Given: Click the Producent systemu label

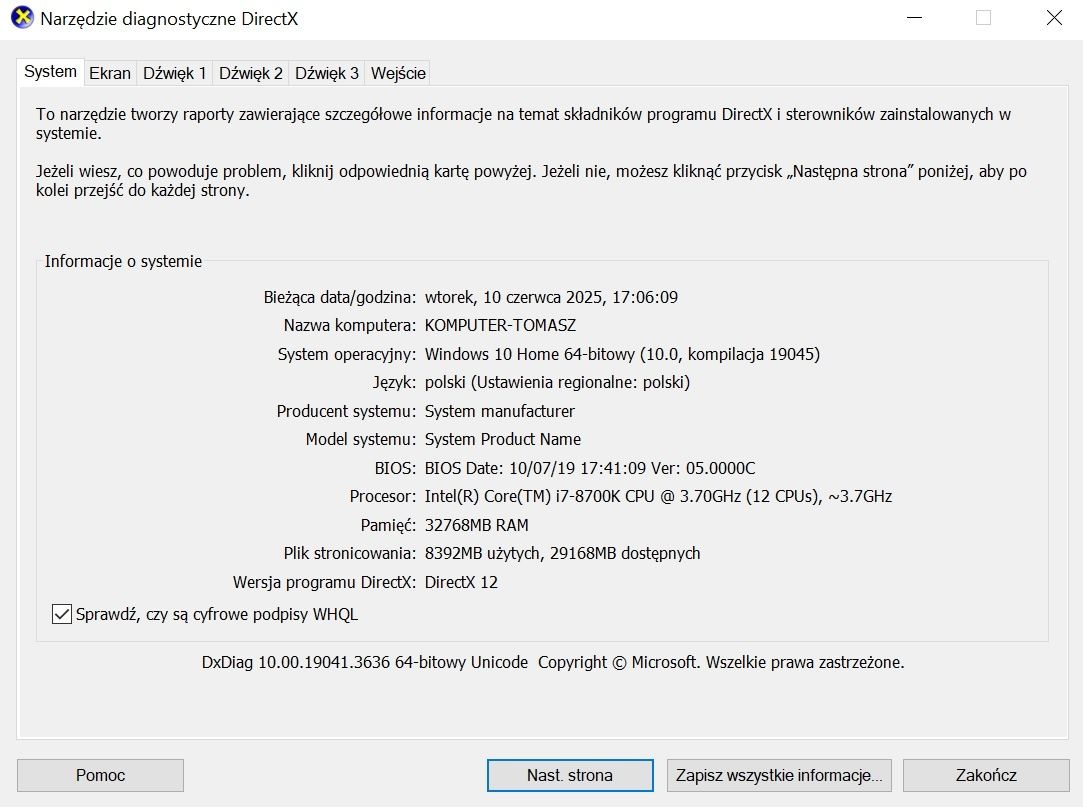Looking at the screenshot, I should [346, 412].
